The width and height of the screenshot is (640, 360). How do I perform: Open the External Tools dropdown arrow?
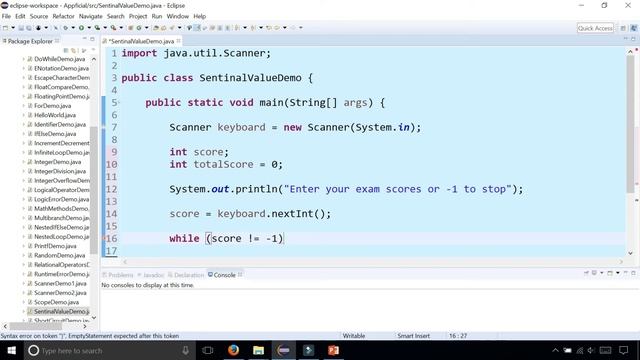click(121, 28)
